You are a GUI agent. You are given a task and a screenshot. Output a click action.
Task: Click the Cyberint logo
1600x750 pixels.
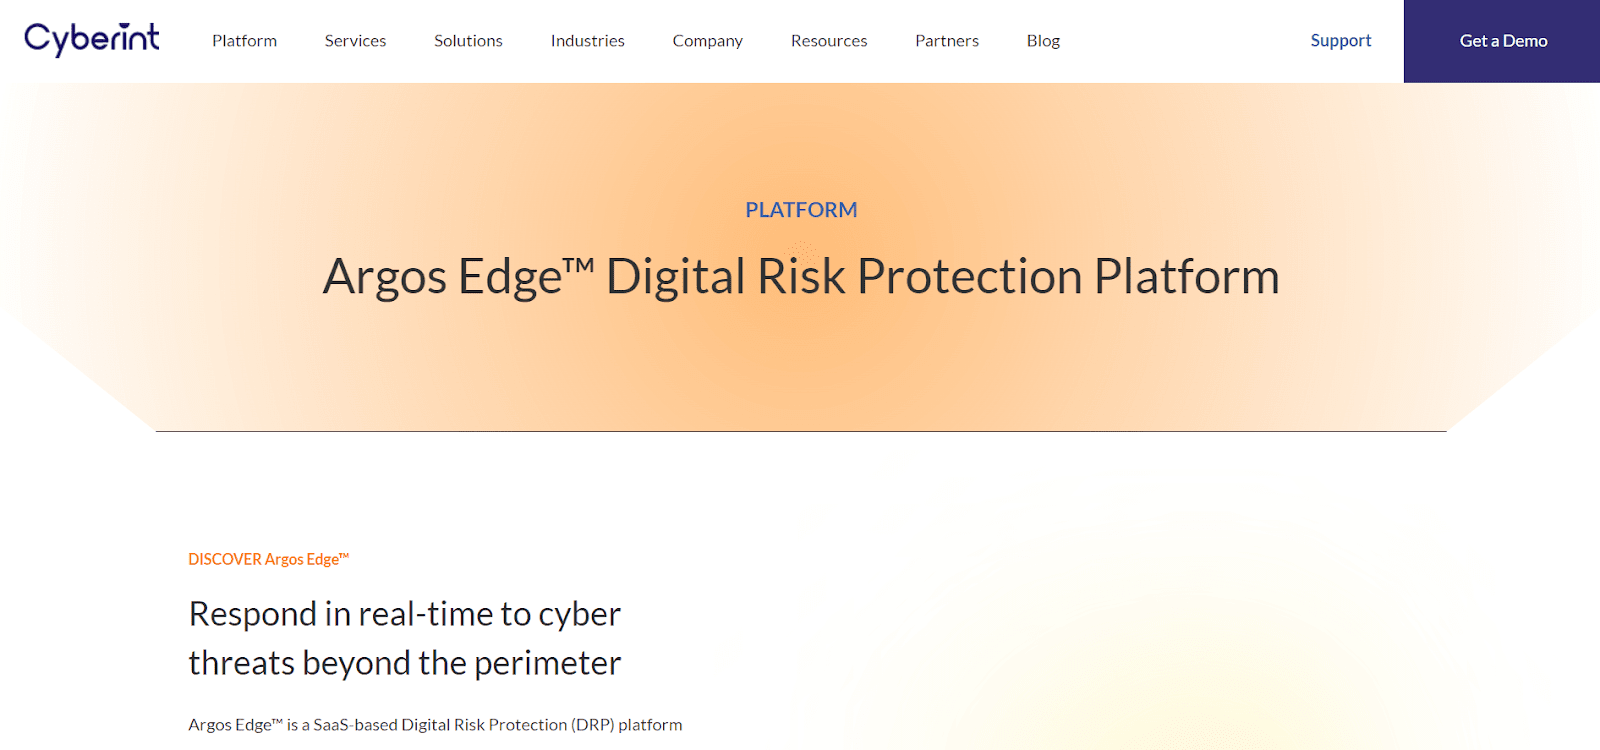point(91,39)
